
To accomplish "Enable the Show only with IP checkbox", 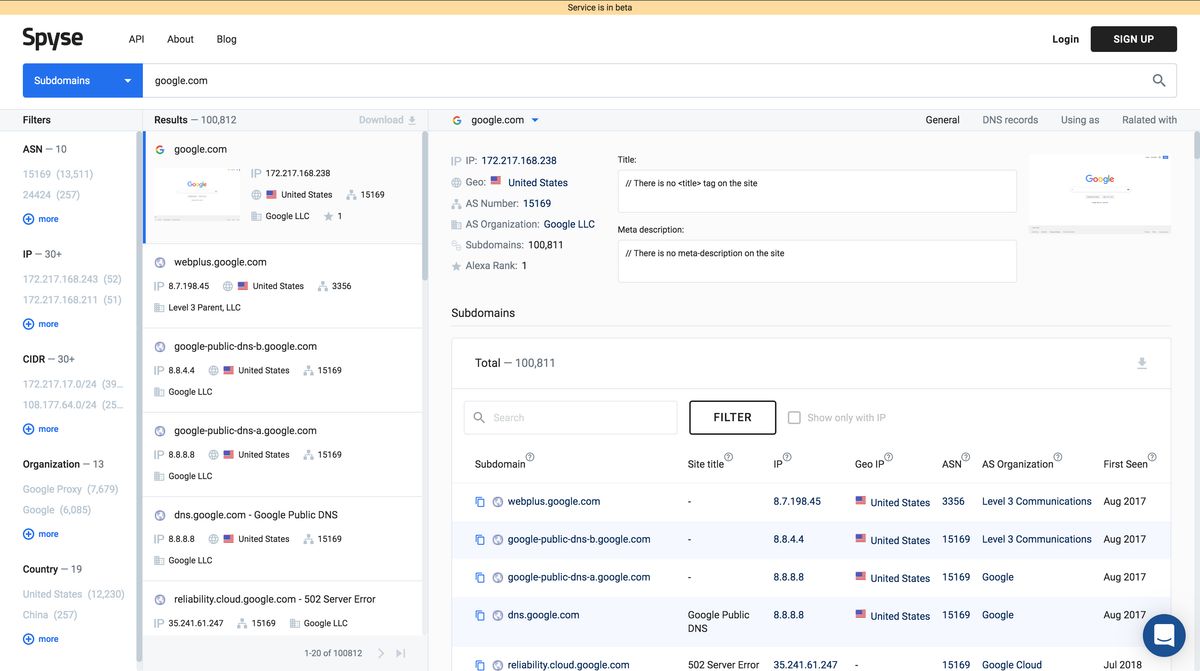I will [794, 417].
